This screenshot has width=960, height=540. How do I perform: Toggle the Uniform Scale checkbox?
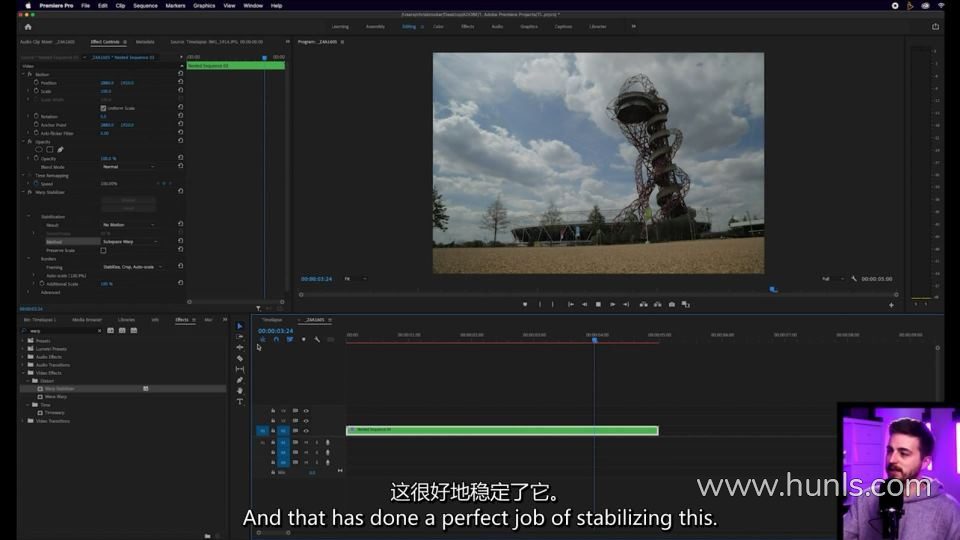point(103,108)
